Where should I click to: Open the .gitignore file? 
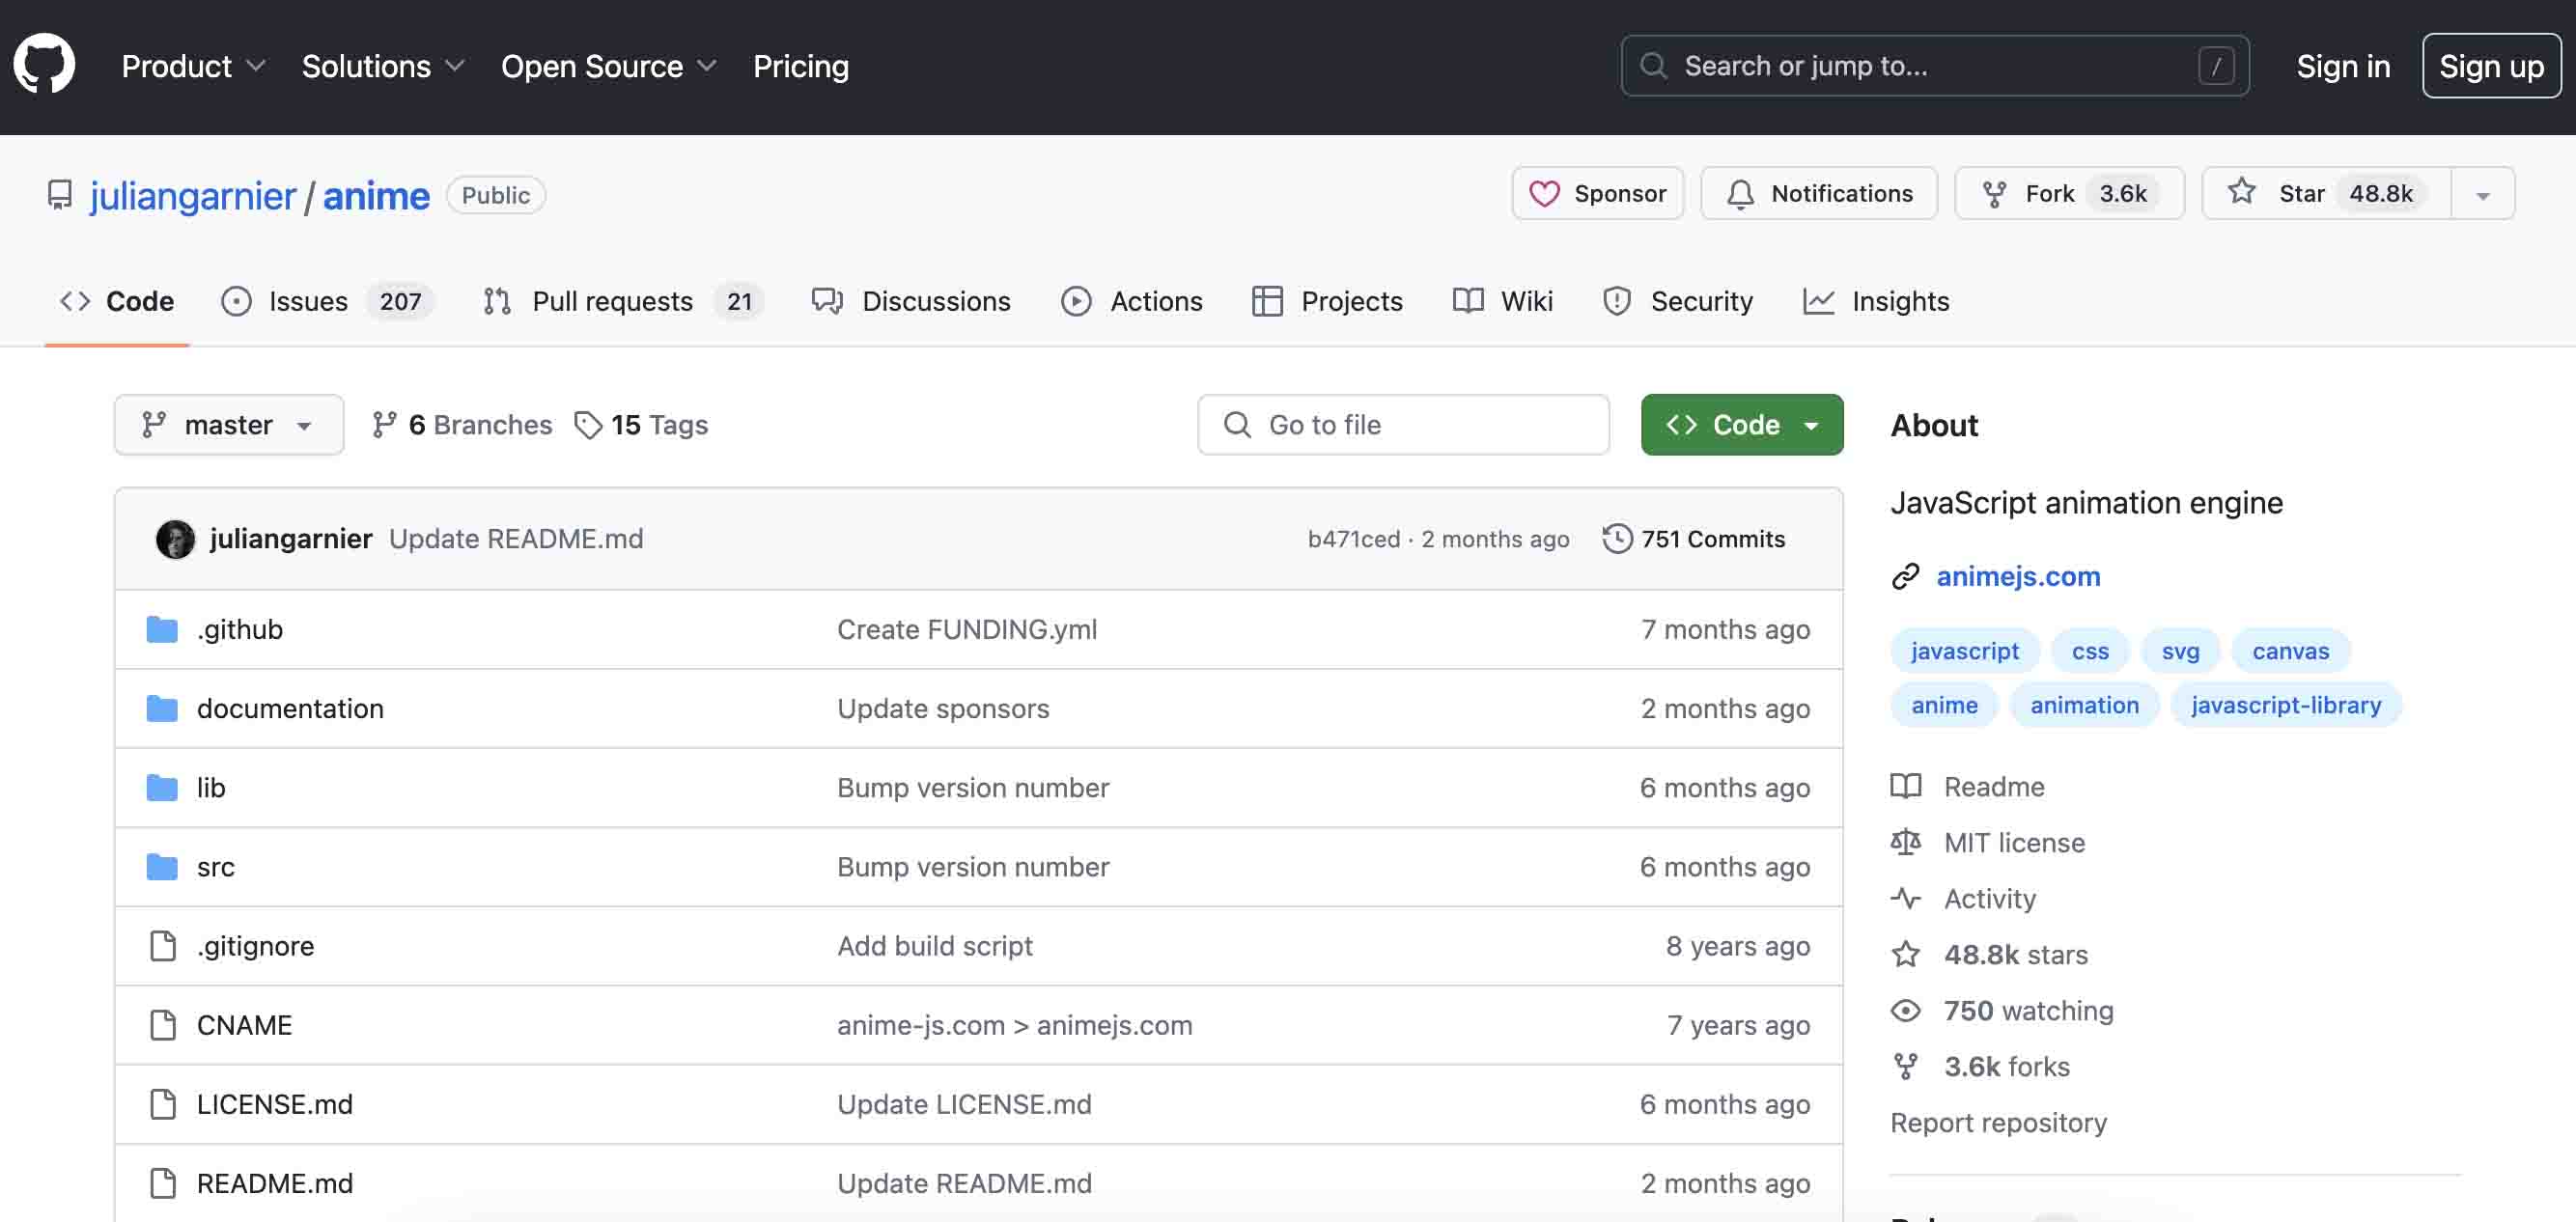pos(255,945)
